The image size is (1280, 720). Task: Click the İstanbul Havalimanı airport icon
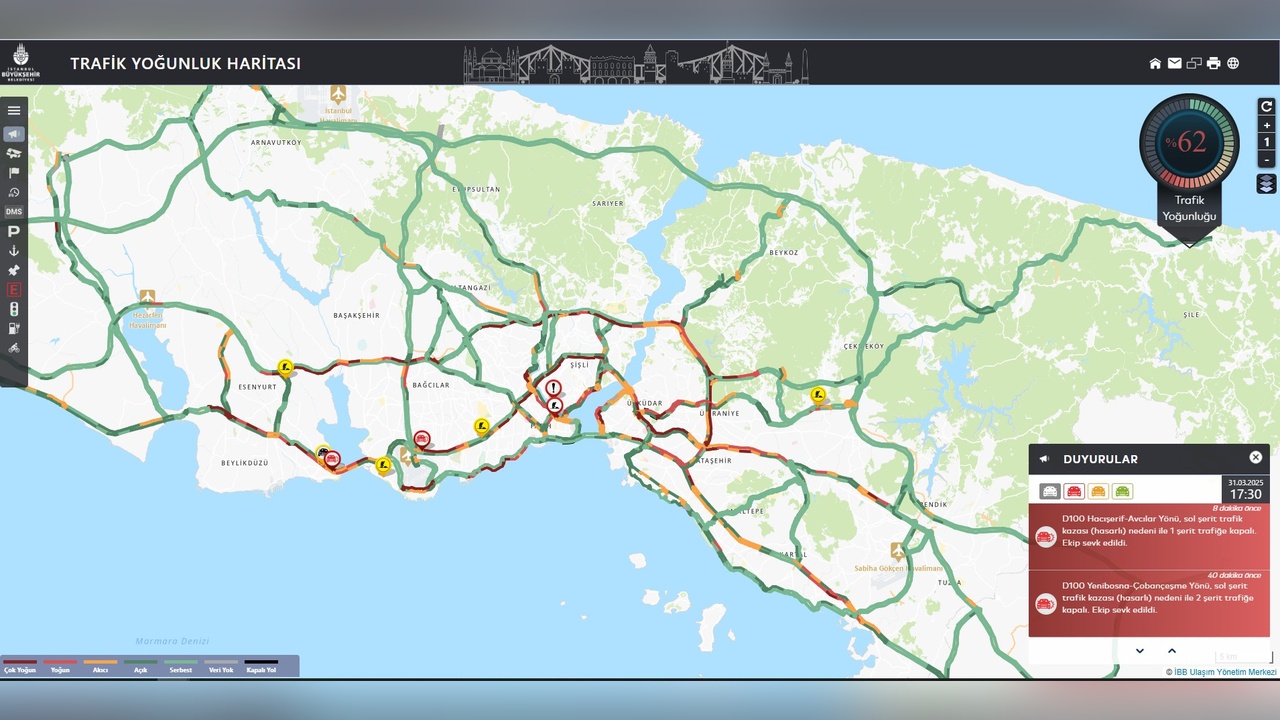point(338,94)
